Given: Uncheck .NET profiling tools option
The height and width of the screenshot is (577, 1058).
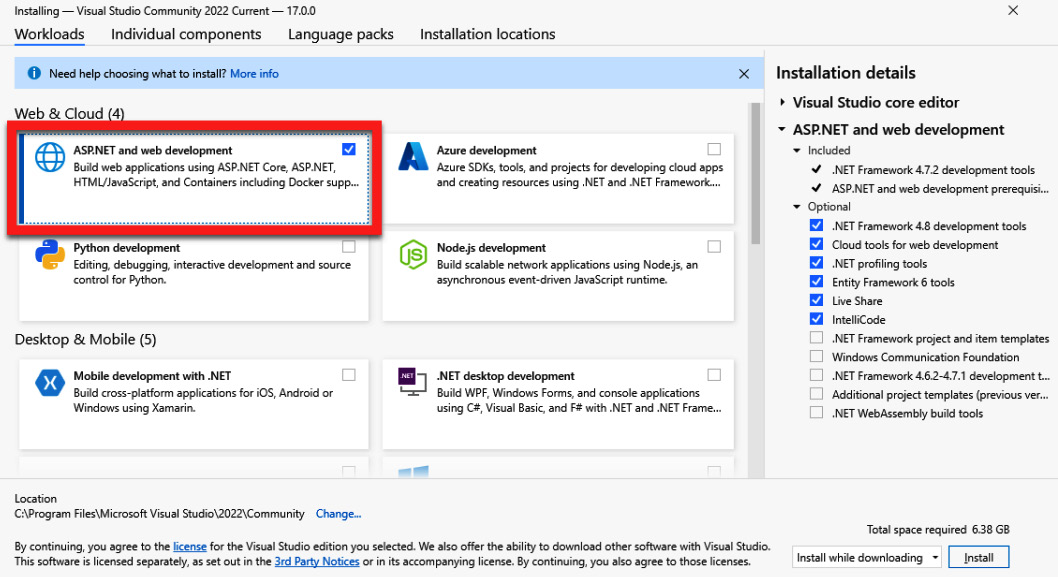Looking at the screenshot, I should point(816,263).
